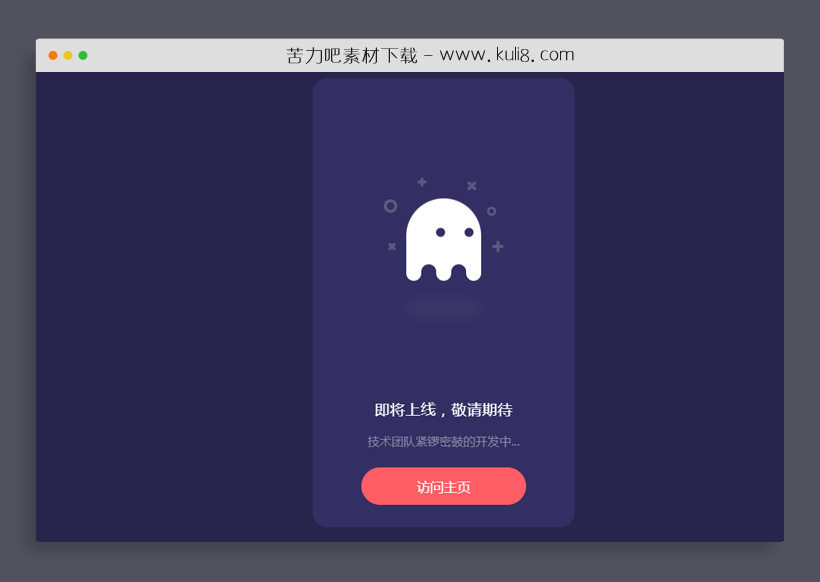The image size is (820, 582).
Task: Select the plus symbol above the ghost
Action: pos(422,182)
